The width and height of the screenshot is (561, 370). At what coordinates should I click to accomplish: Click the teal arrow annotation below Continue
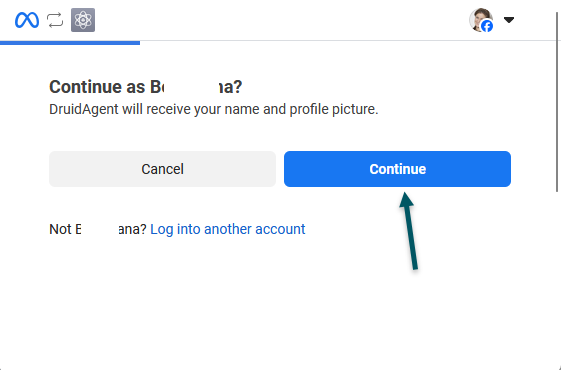click(x=409, y=231)
